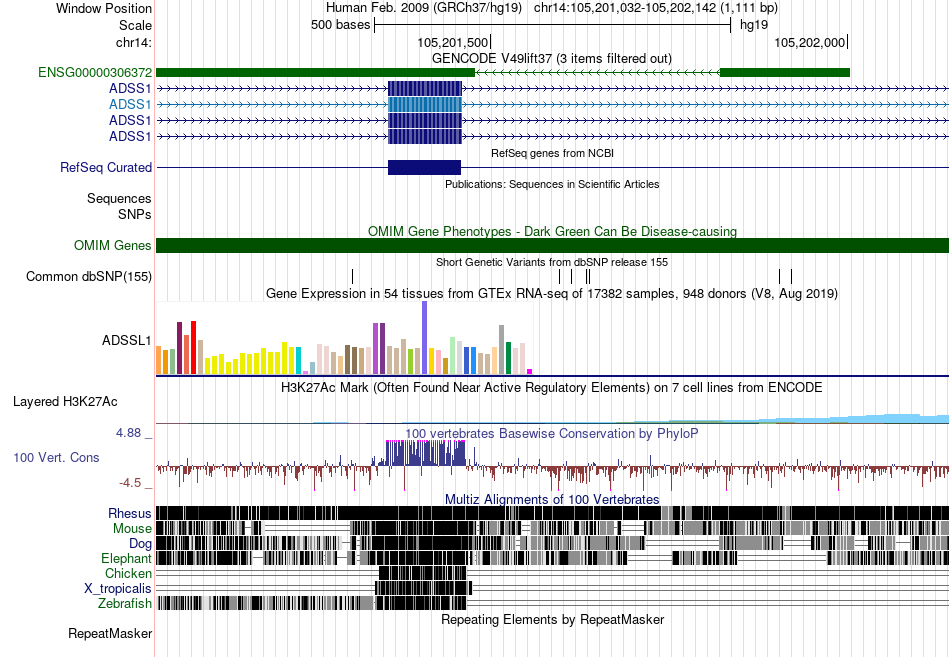Click the RefSeq Curated exon block
The width and height of the screenshot is (950, 657).
(x=425, y=167)
